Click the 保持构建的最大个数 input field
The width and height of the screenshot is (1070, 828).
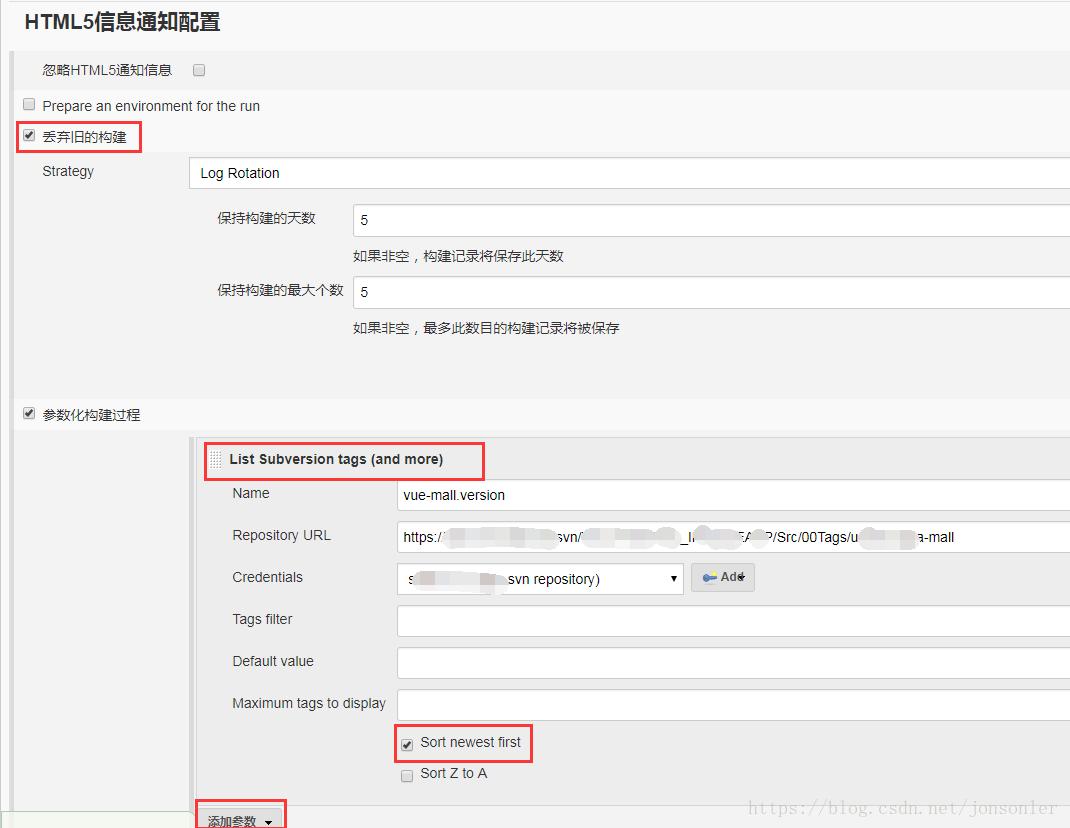(x=710, y=292)
